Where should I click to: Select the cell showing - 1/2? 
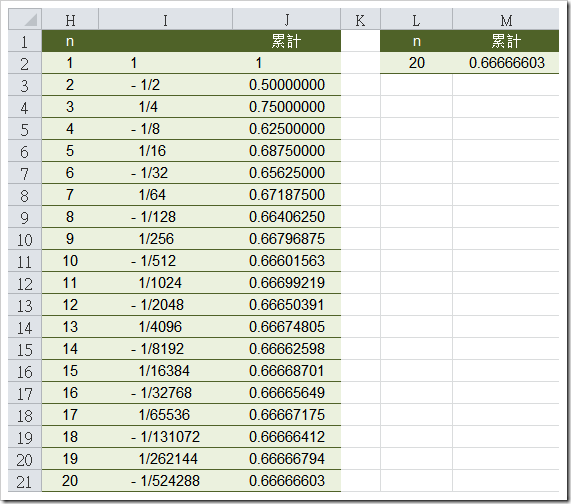(165, 85)
